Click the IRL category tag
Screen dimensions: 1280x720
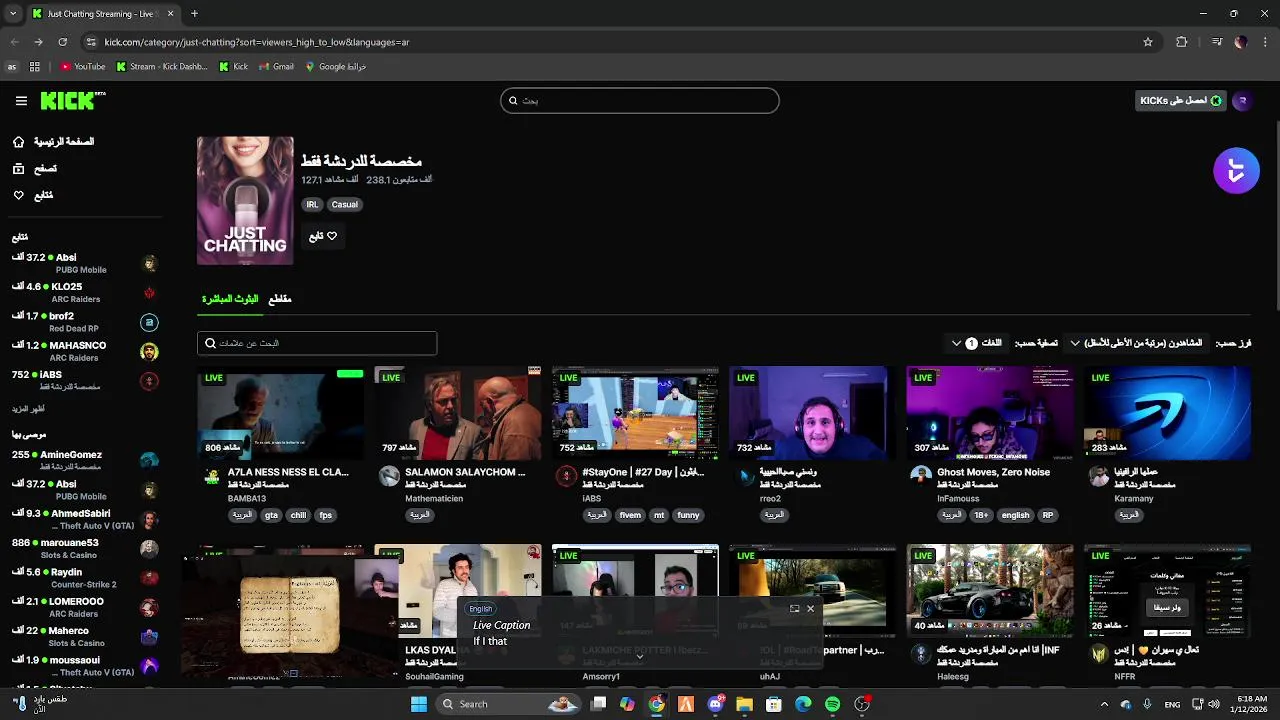point(312,204)
